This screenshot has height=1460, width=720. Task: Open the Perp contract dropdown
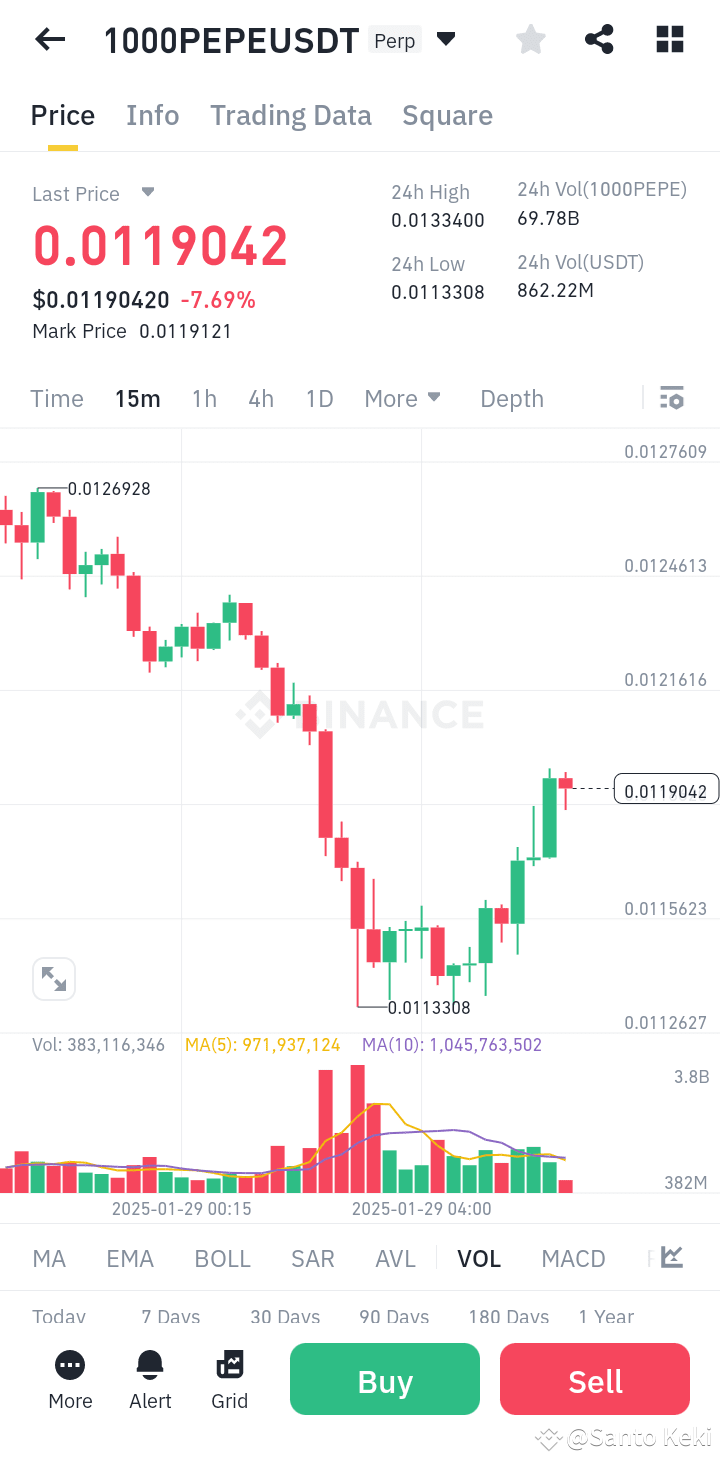pyautogui.click(x=445, y=39)
